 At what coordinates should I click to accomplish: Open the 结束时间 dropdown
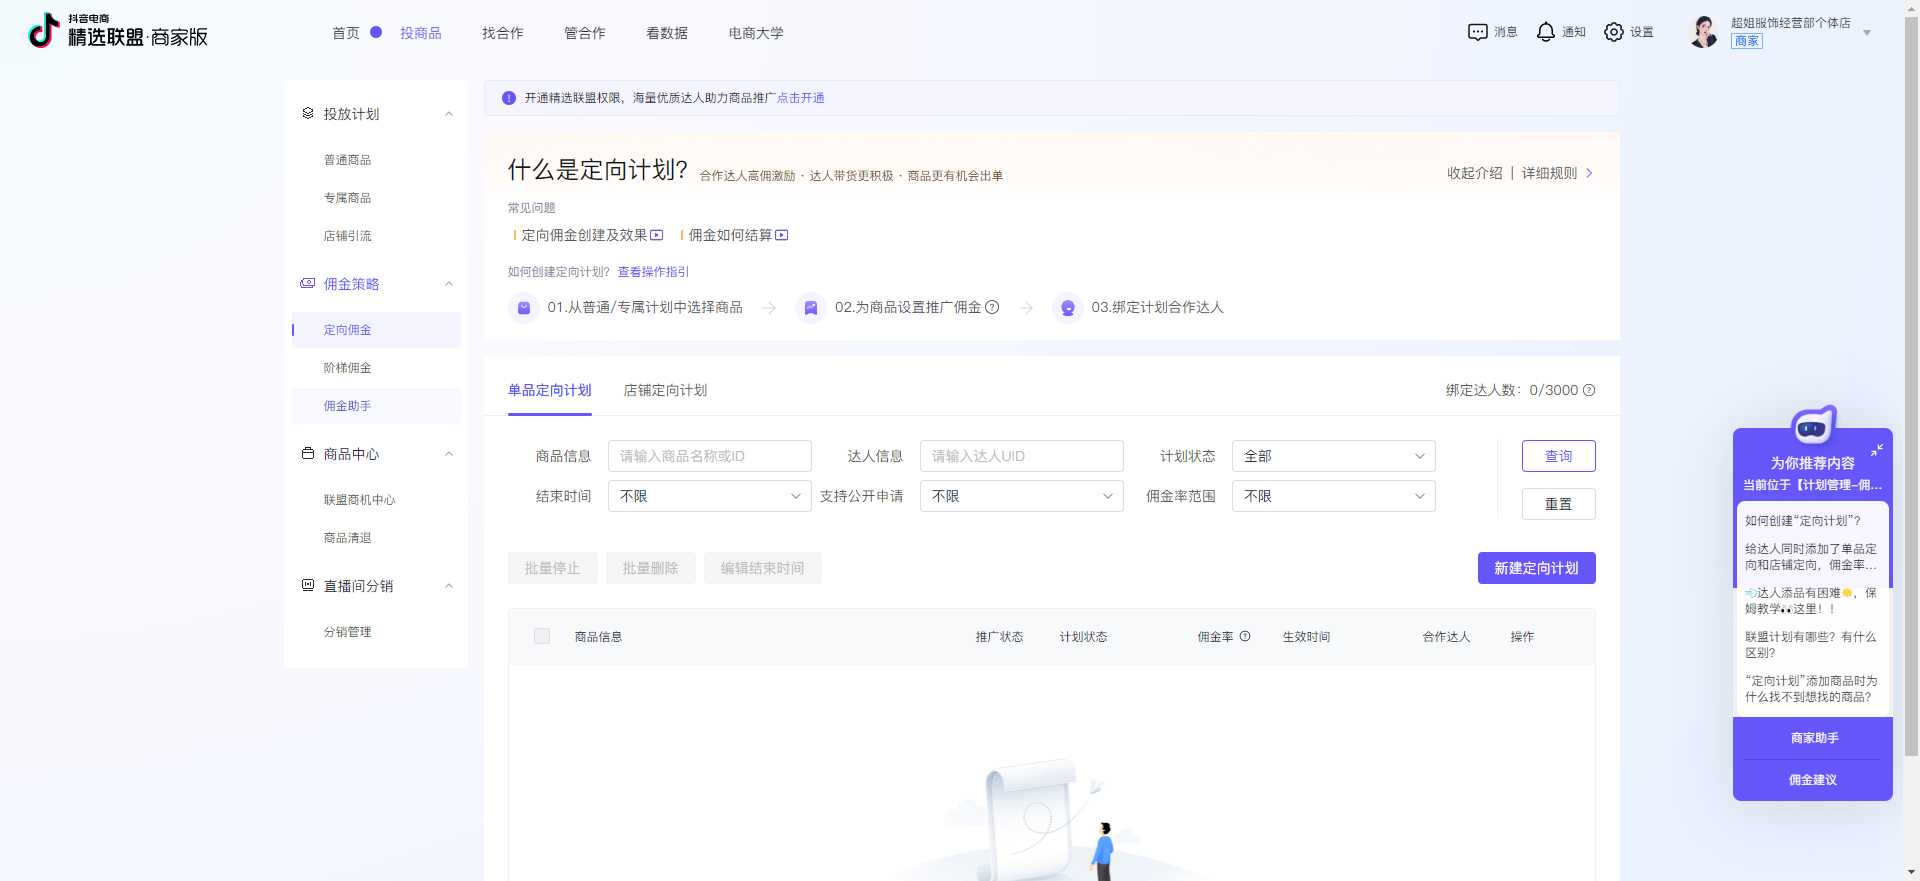point(709,496)
